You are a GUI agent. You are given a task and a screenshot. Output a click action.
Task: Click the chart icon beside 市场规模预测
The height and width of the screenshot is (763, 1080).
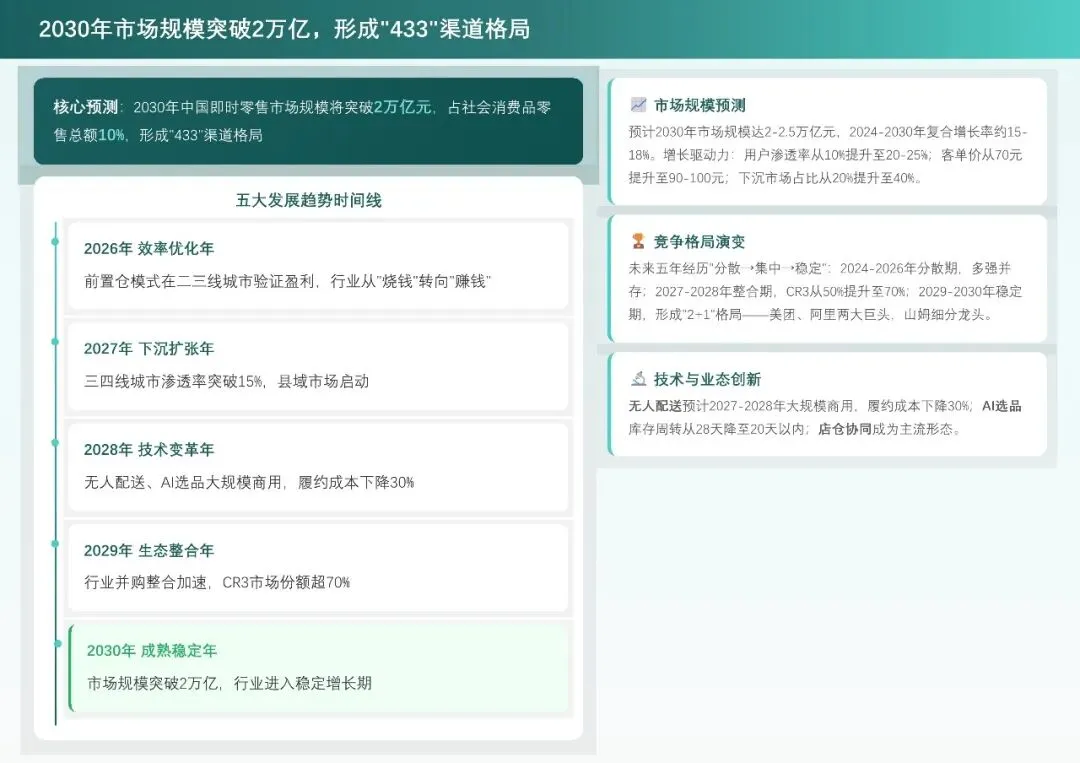[x=638, y=105]
